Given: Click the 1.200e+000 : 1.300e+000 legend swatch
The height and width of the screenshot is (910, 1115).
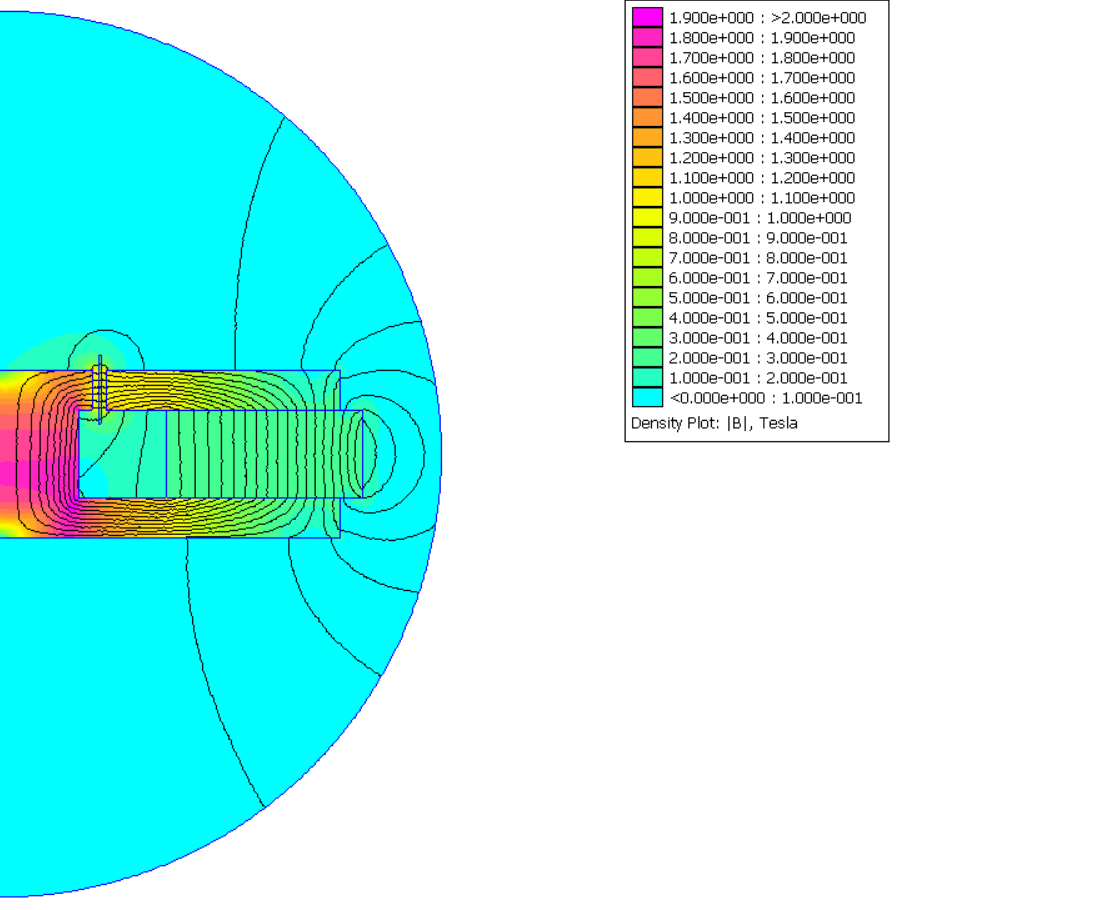Looking at the screenshot, I should click(x=647, y=157).
